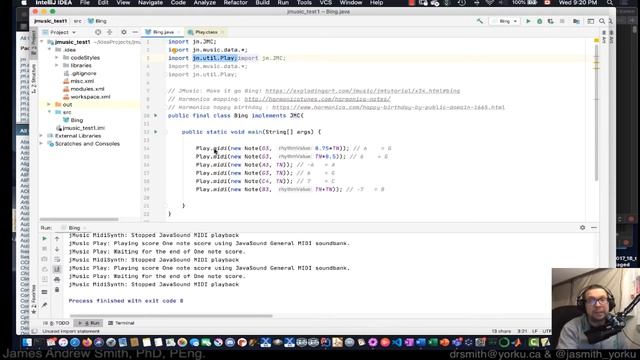640x360 pixels.
Task: Click locate/scroll from source target icon
Action: [x=98, y=32]
